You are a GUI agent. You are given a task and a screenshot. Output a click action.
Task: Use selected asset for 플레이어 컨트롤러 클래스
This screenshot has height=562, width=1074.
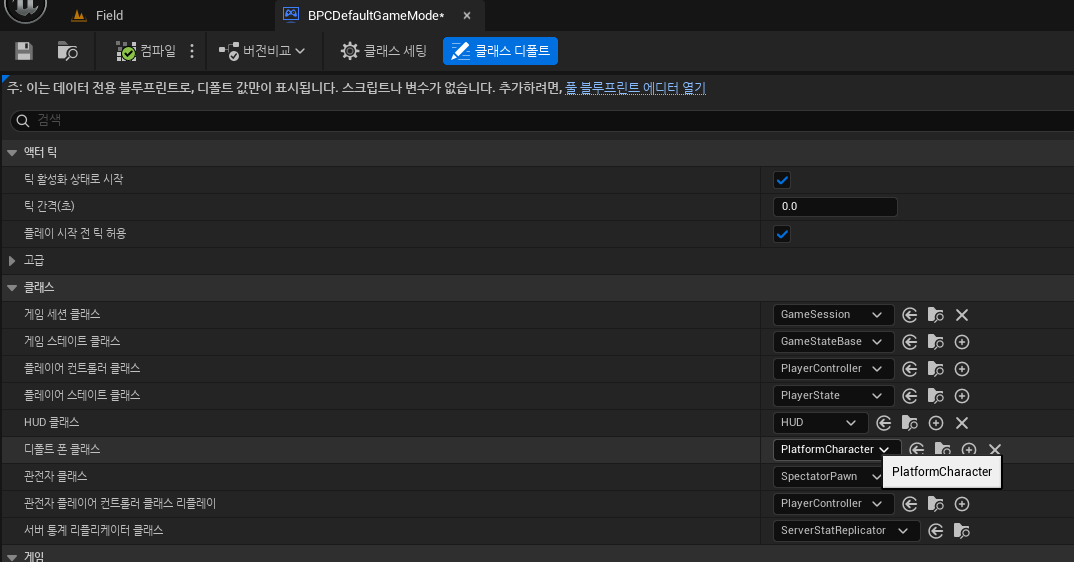(x=910, y=369)
